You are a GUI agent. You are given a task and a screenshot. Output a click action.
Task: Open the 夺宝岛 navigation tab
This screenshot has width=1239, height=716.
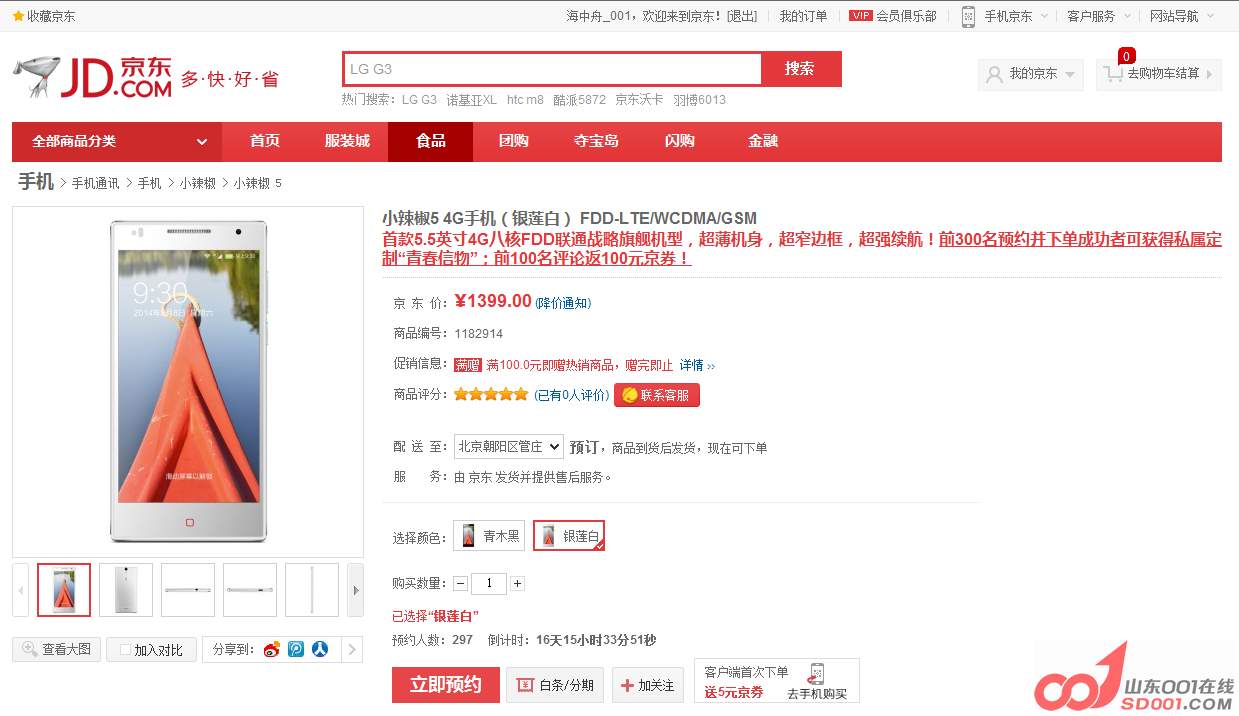click(596, 141)
